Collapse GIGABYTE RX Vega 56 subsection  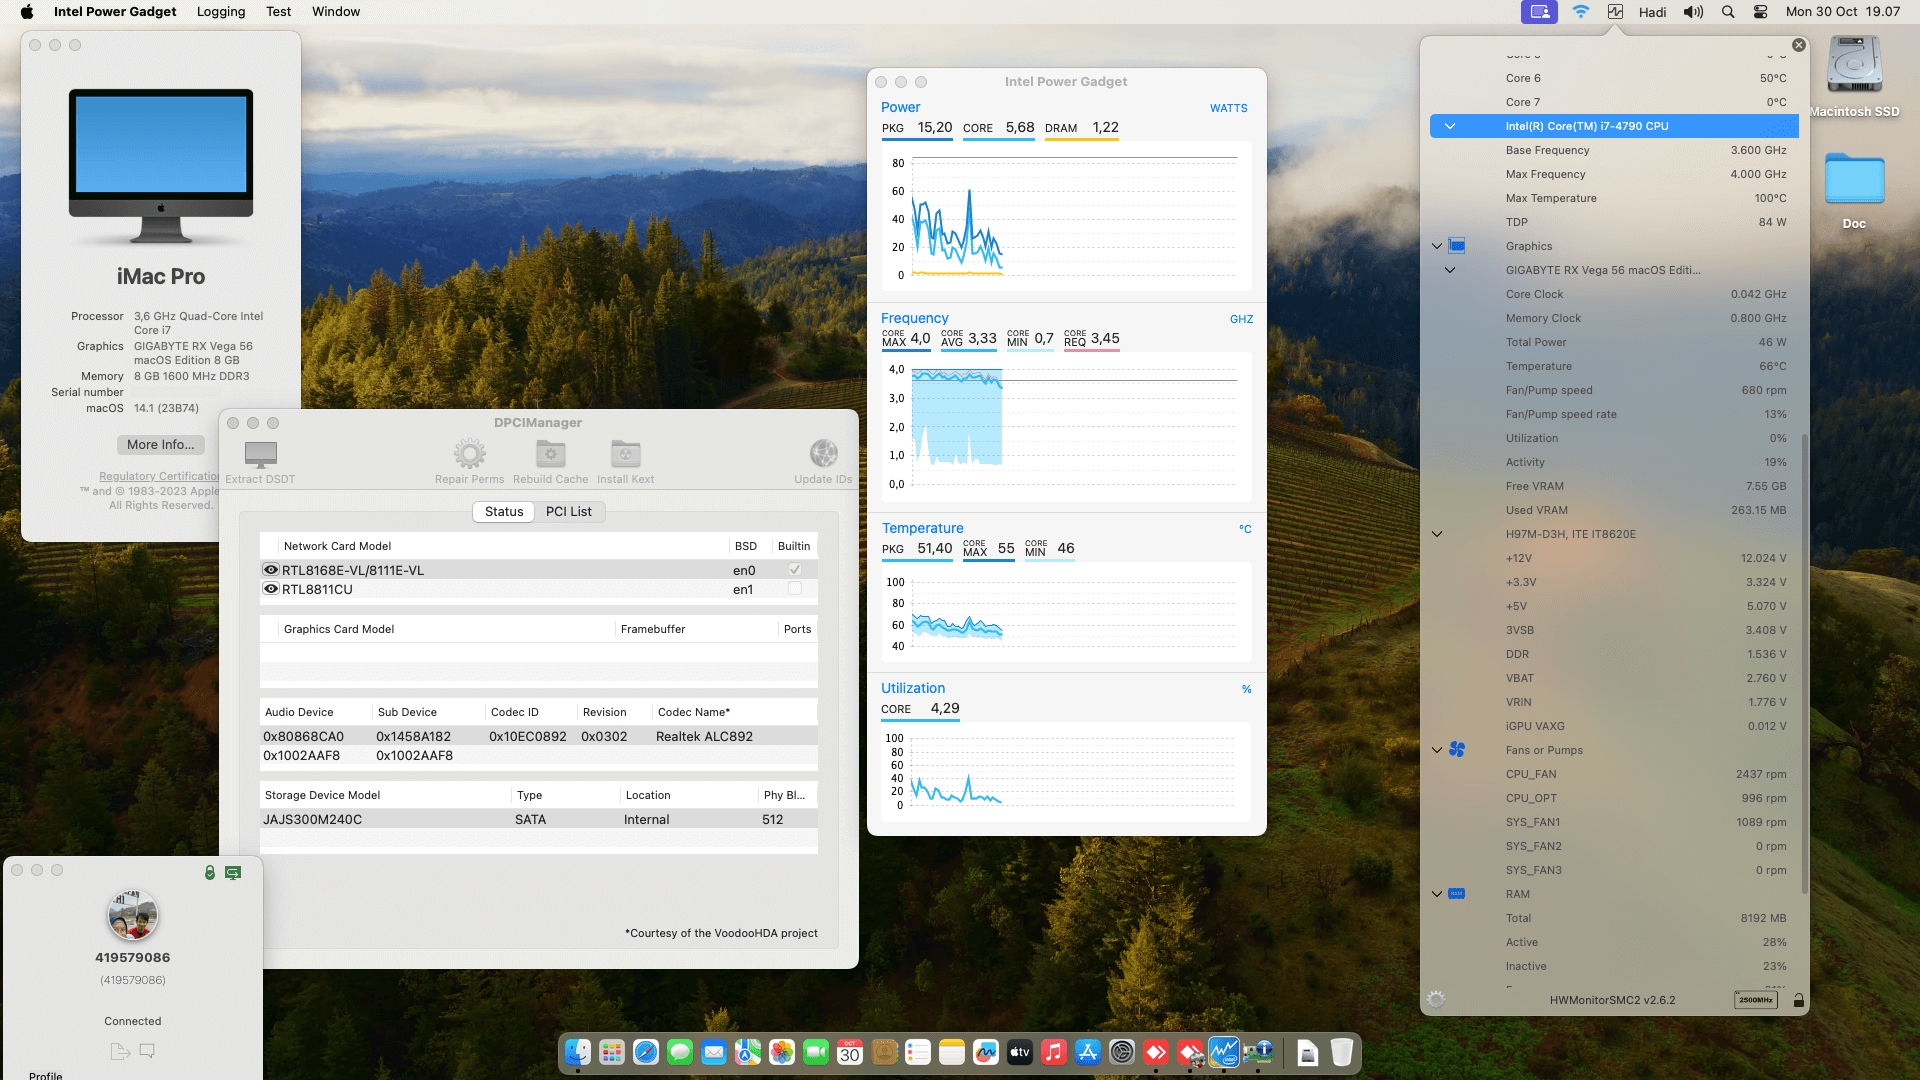click(1450, 270)
